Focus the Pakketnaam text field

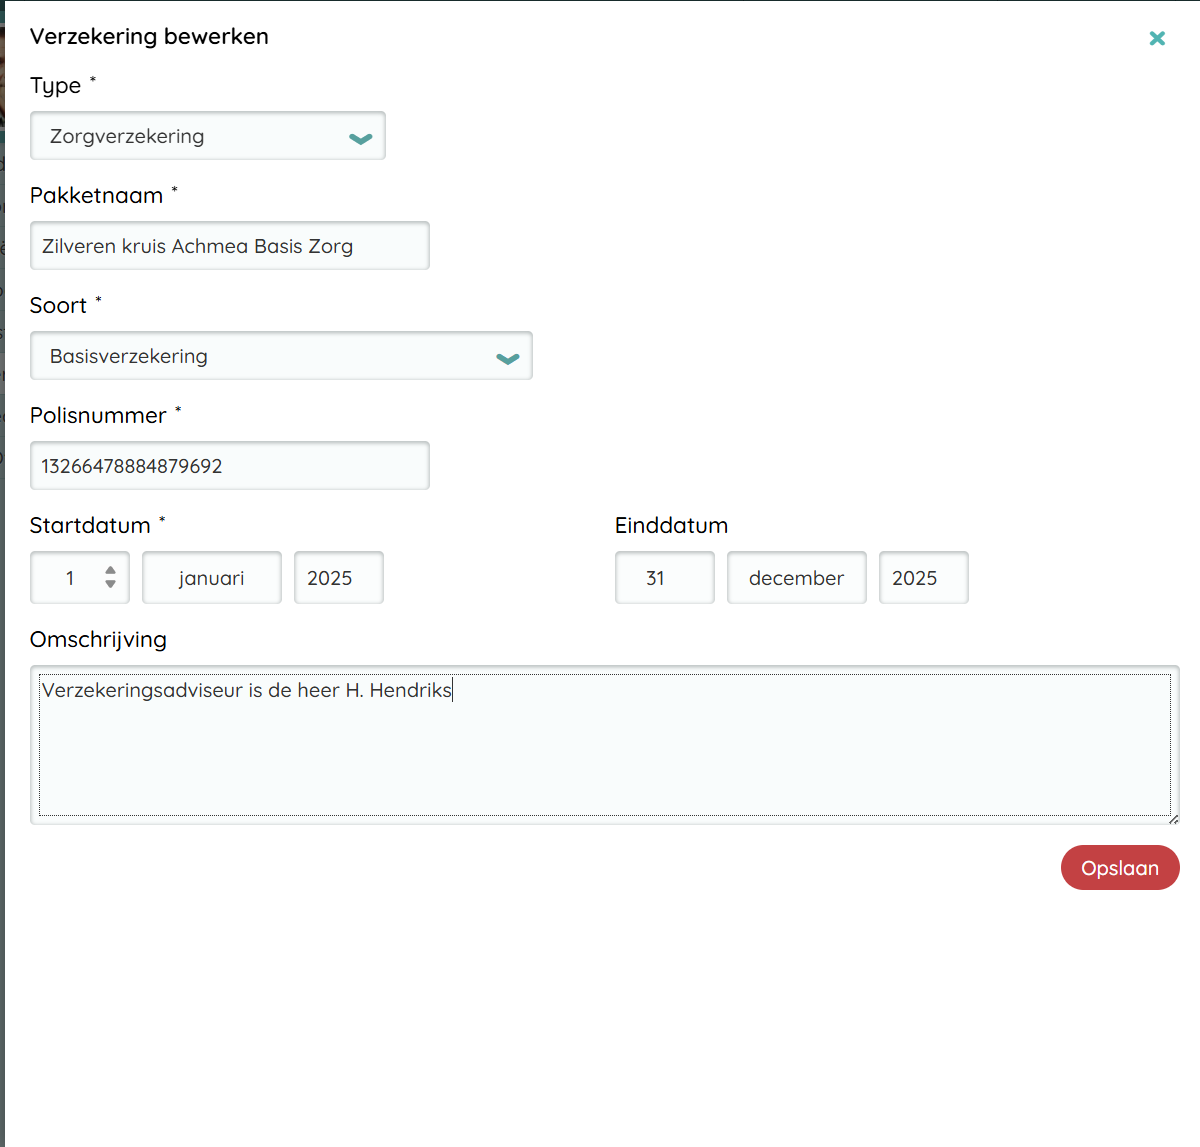229,246
